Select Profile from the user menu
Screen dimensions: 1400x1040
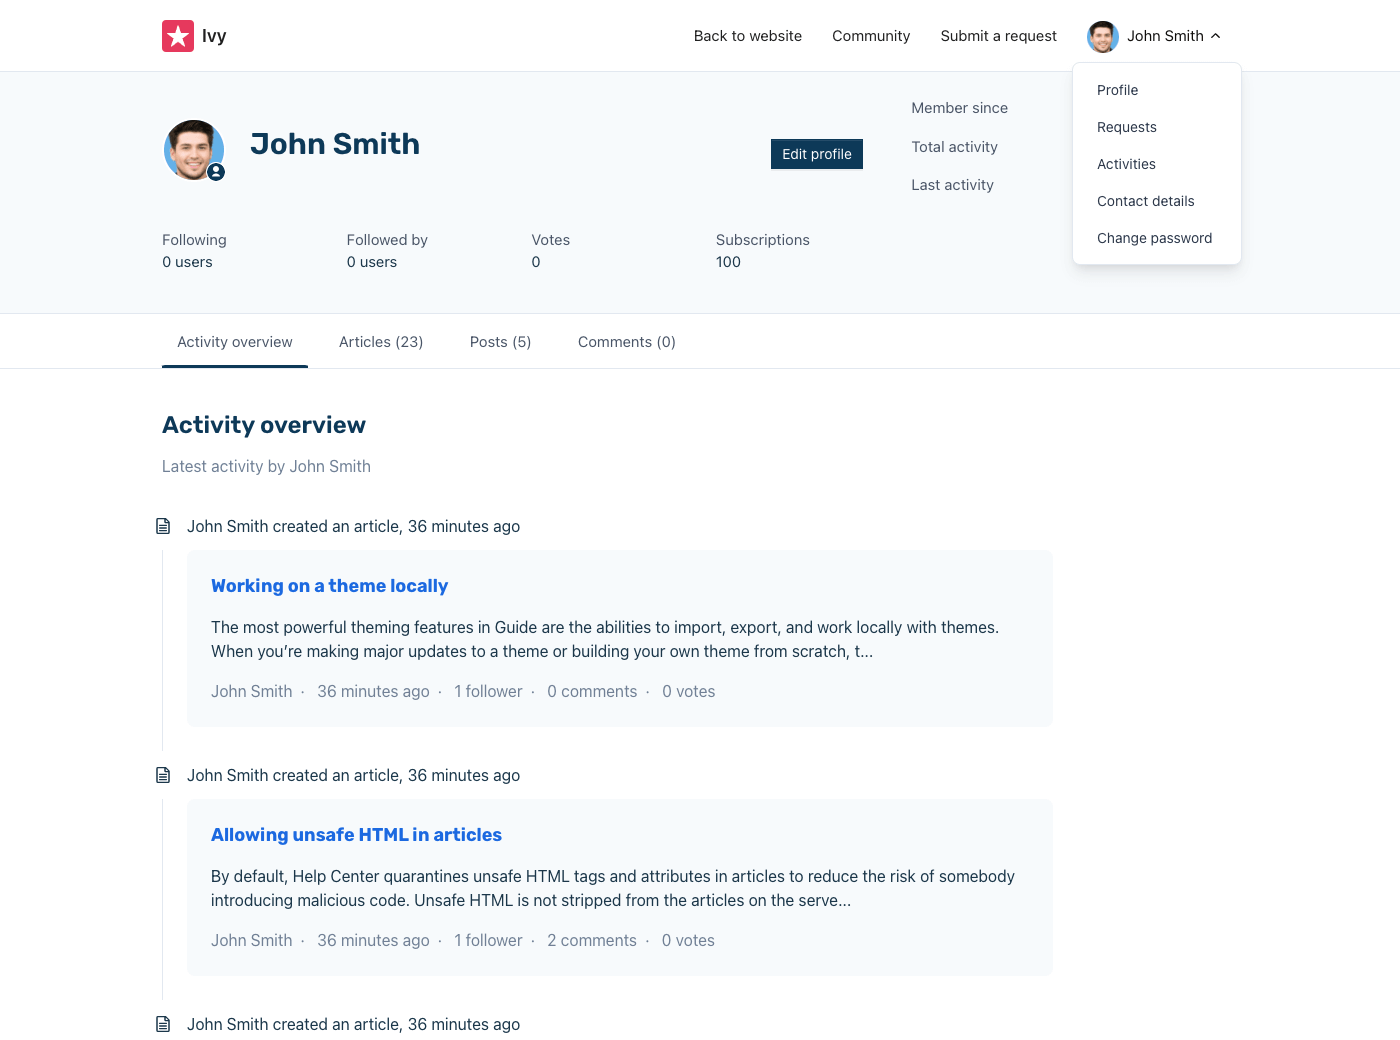pyautogui.click(x=1117, y=90)
